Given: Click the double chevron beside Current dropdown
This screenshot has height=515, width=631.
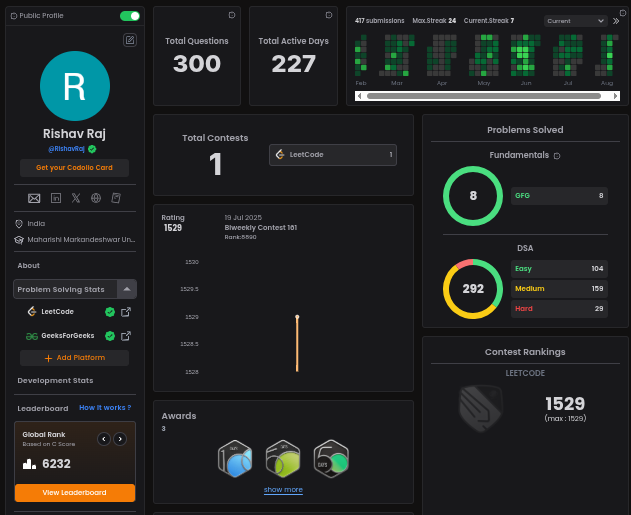Looking at the screenshot, I should 616,21.
